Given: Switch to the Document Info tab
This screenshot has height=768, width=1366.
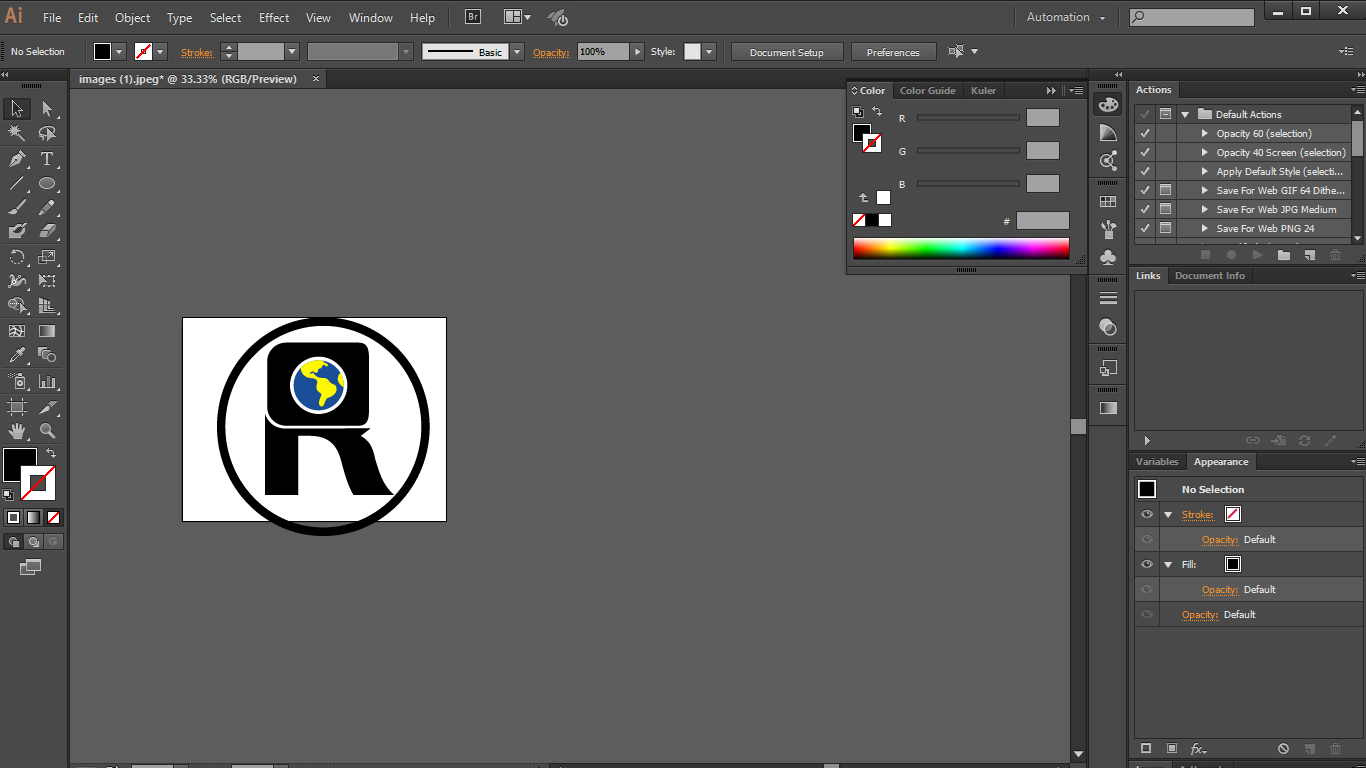Looking at the screenshot, I should [1210, 275].
